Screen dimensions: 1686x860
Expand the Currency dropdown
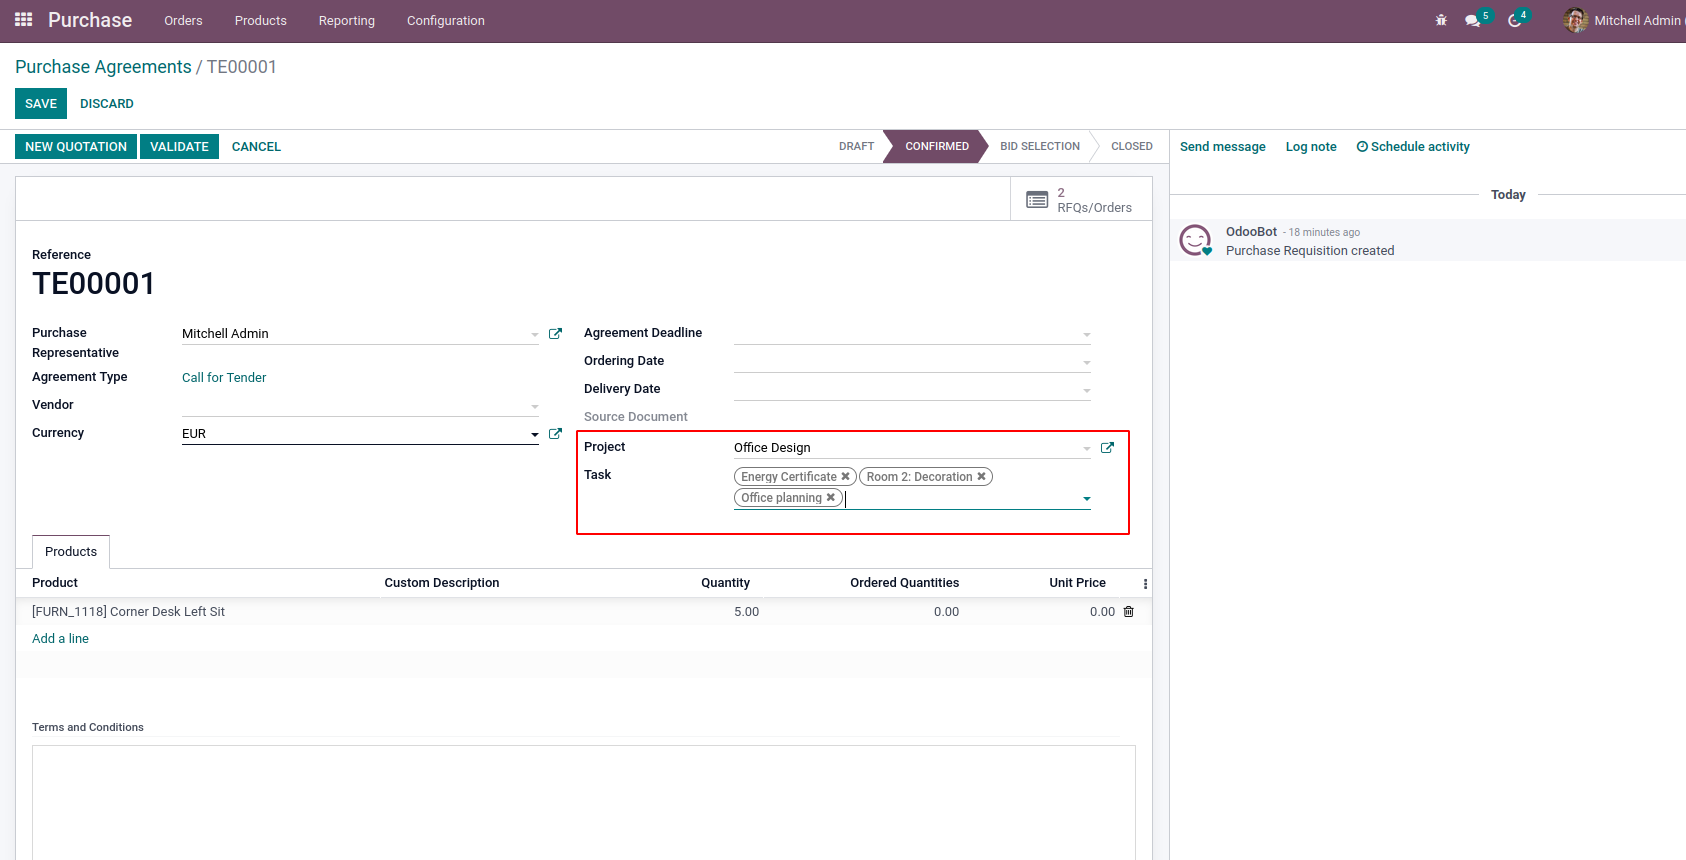coord(535,435)
